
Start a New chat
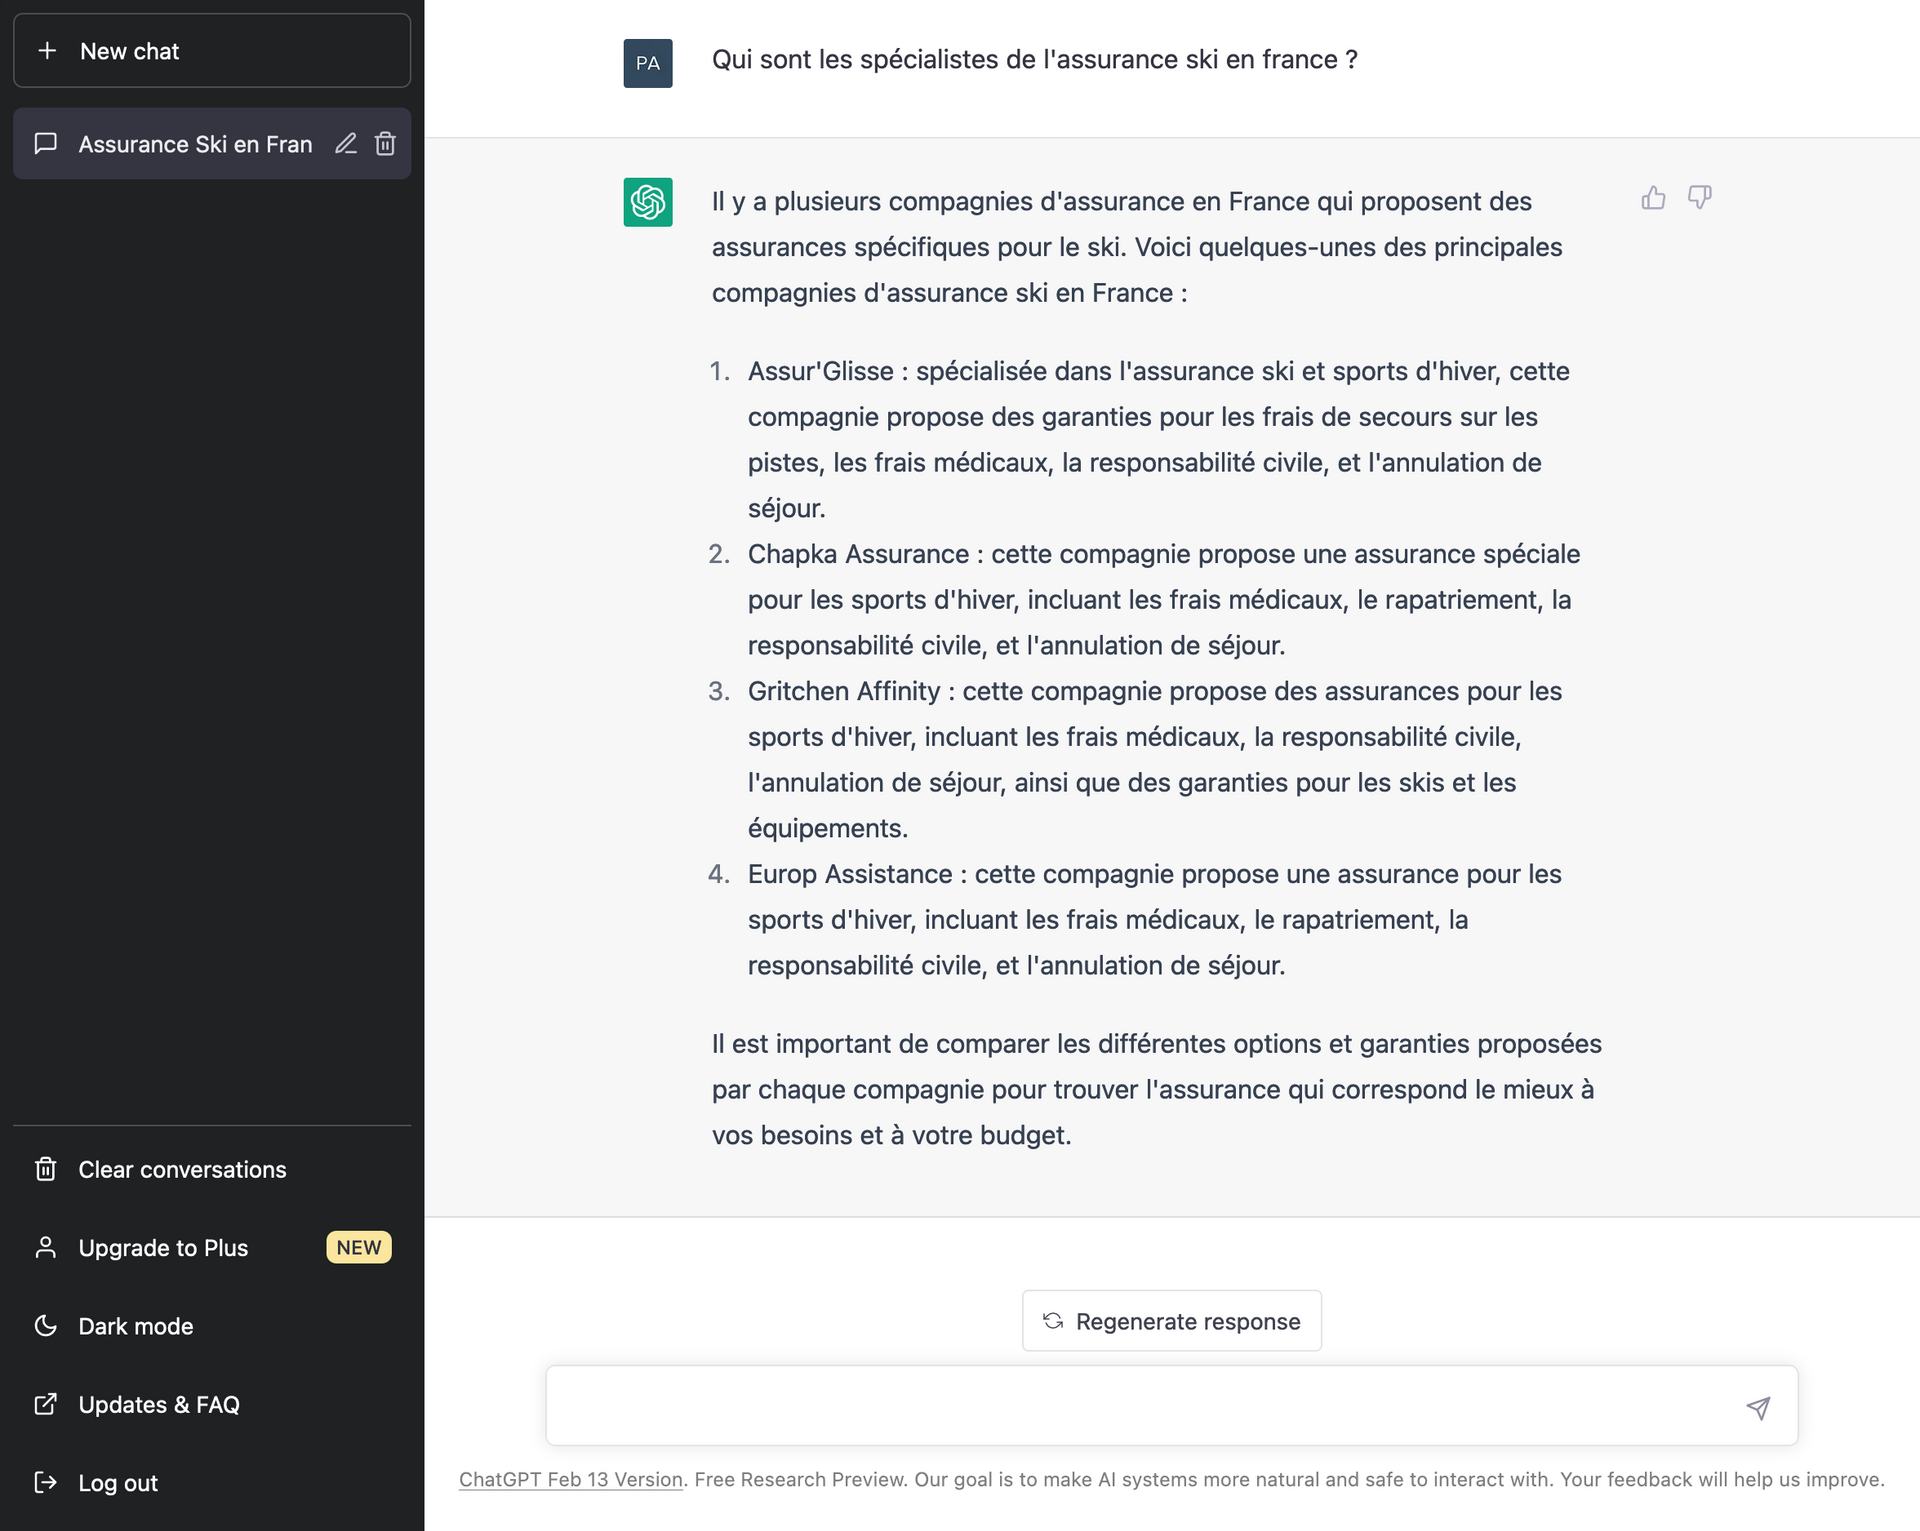pyautogui.click(x=212, y=51)
